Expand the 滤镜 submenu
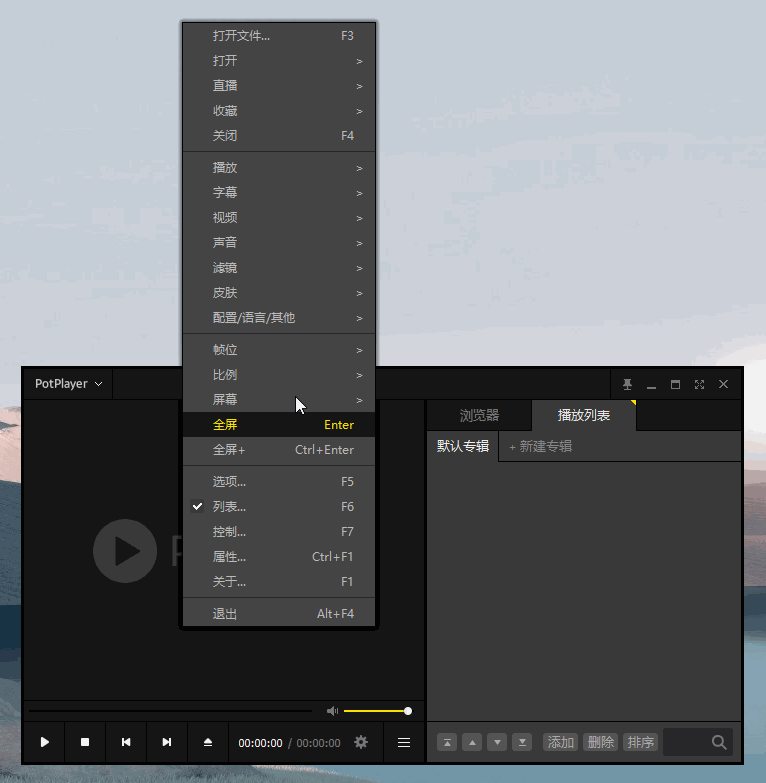Viewport: 766px width, 783px height. [x=279, y=268]
